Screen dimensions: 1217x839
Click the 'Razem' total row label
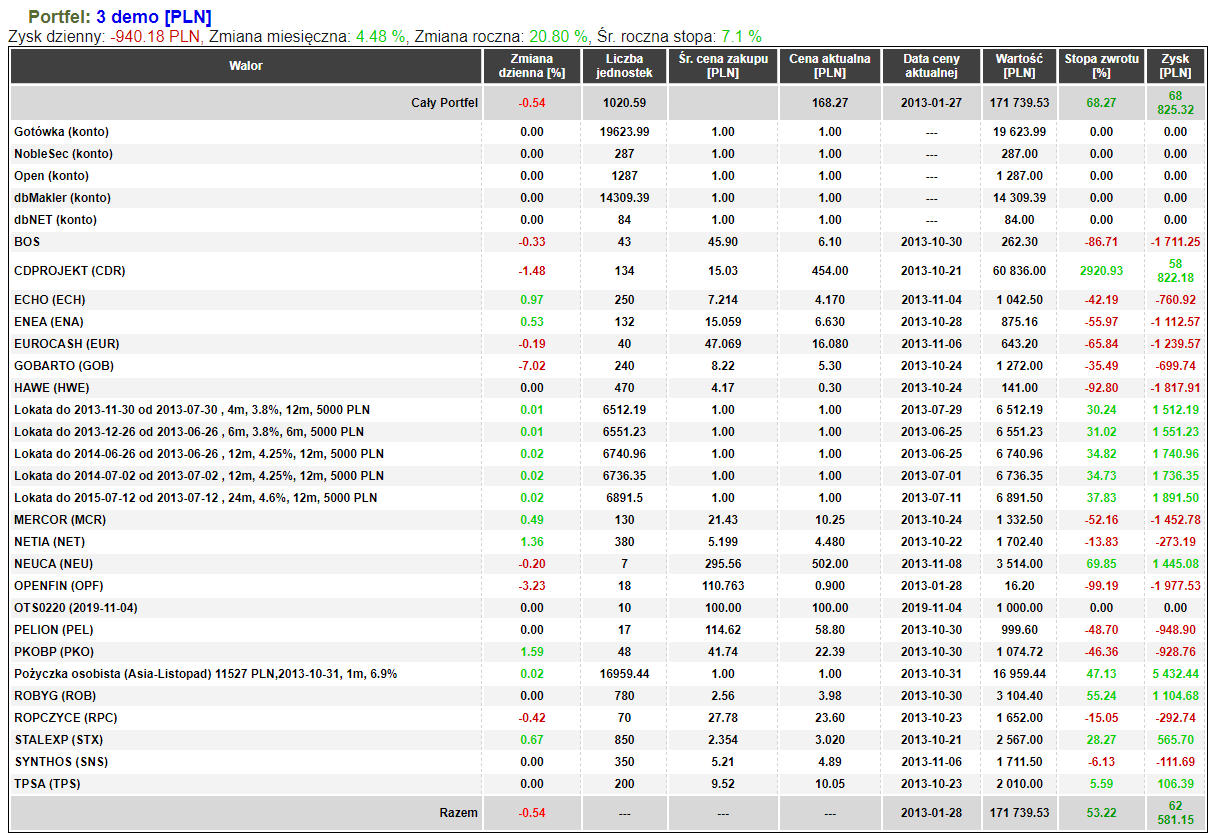[459, 813]
